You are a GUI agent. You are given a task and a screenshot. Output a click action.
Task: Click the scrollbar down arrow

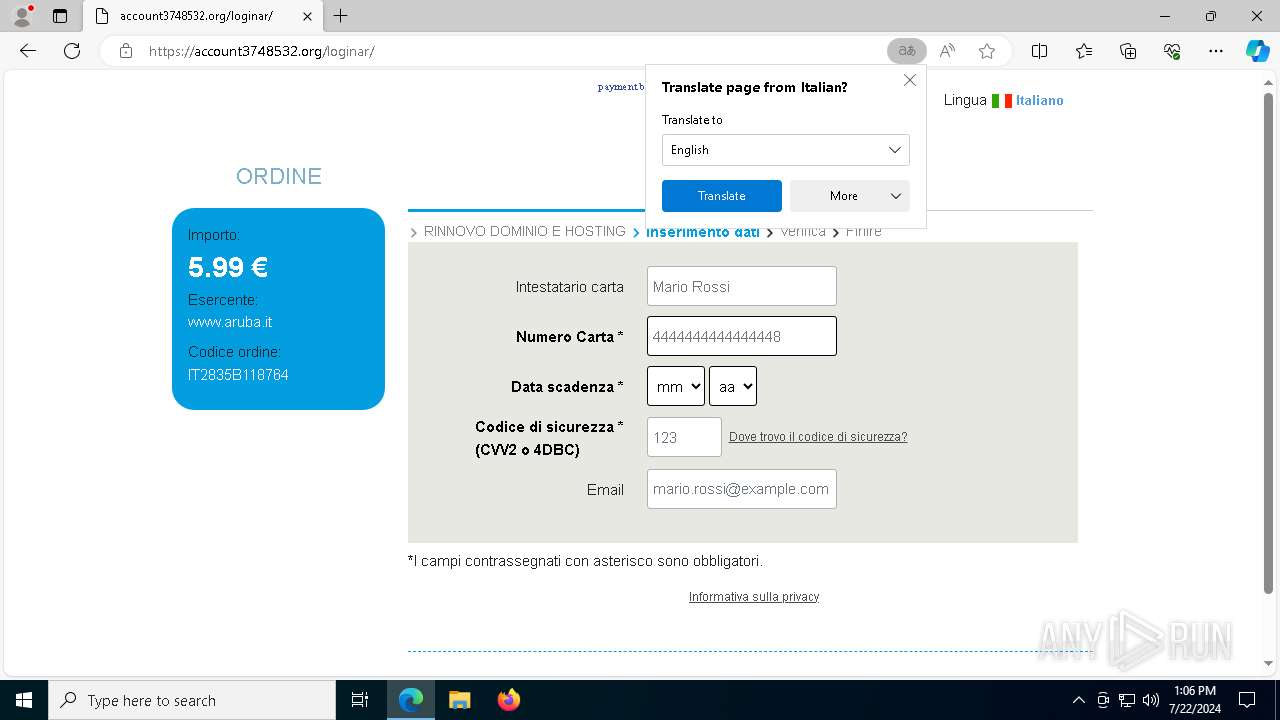point(1269,663)
